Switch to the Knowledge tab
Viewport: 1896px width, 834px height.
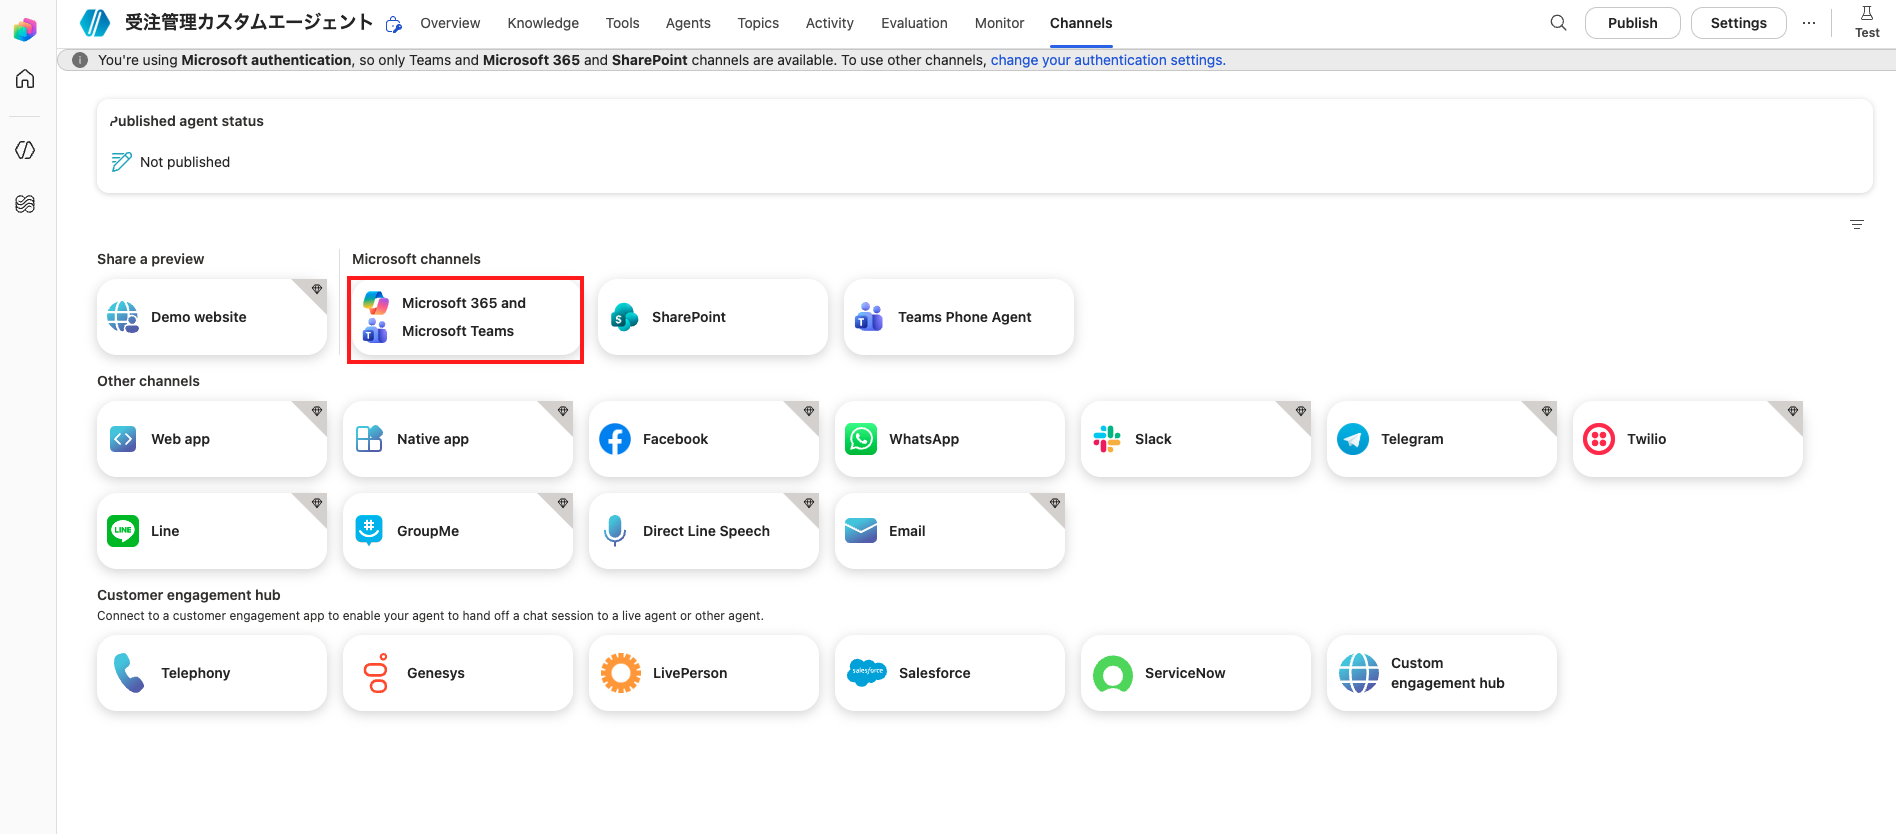543,23
